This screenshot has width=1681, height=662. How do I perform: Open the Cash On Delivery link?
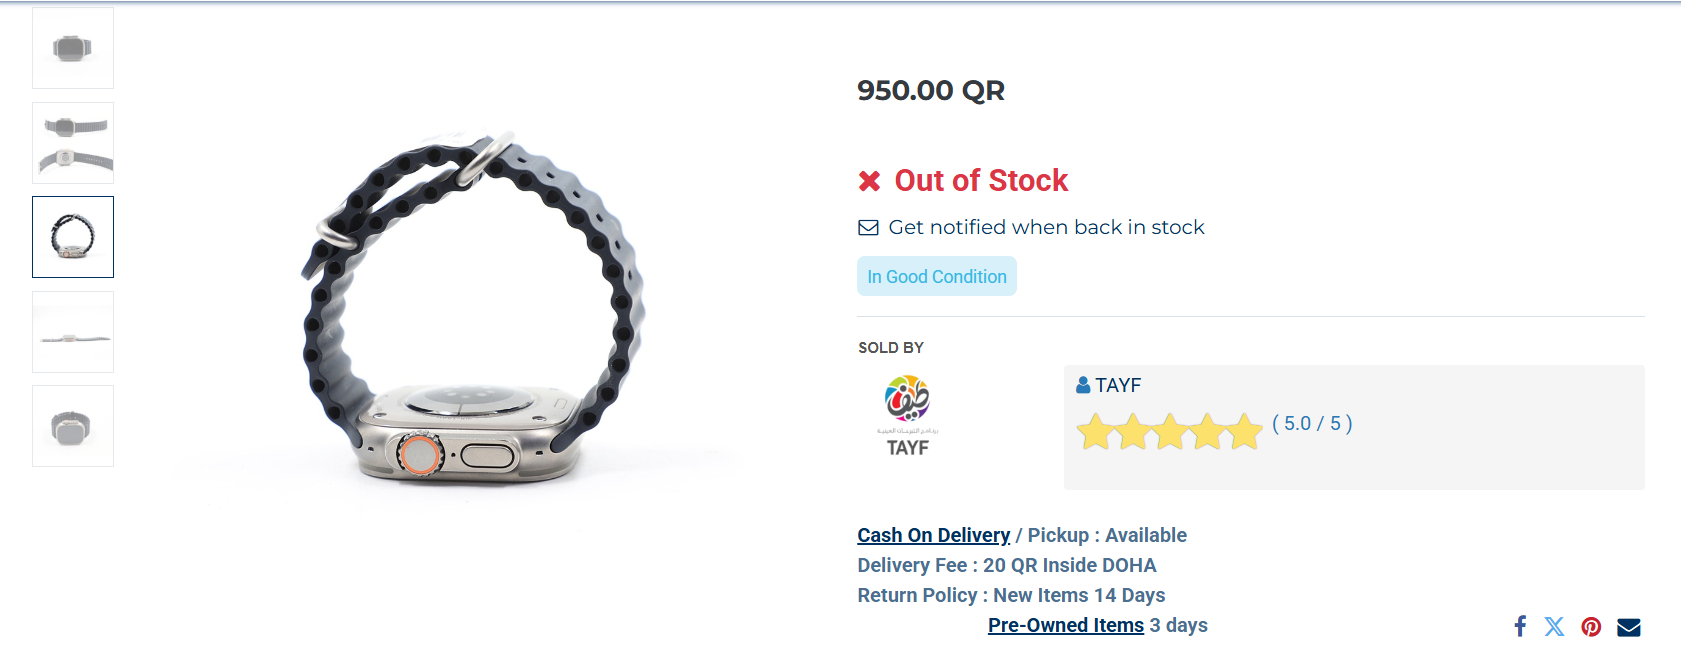click(932, 535)
